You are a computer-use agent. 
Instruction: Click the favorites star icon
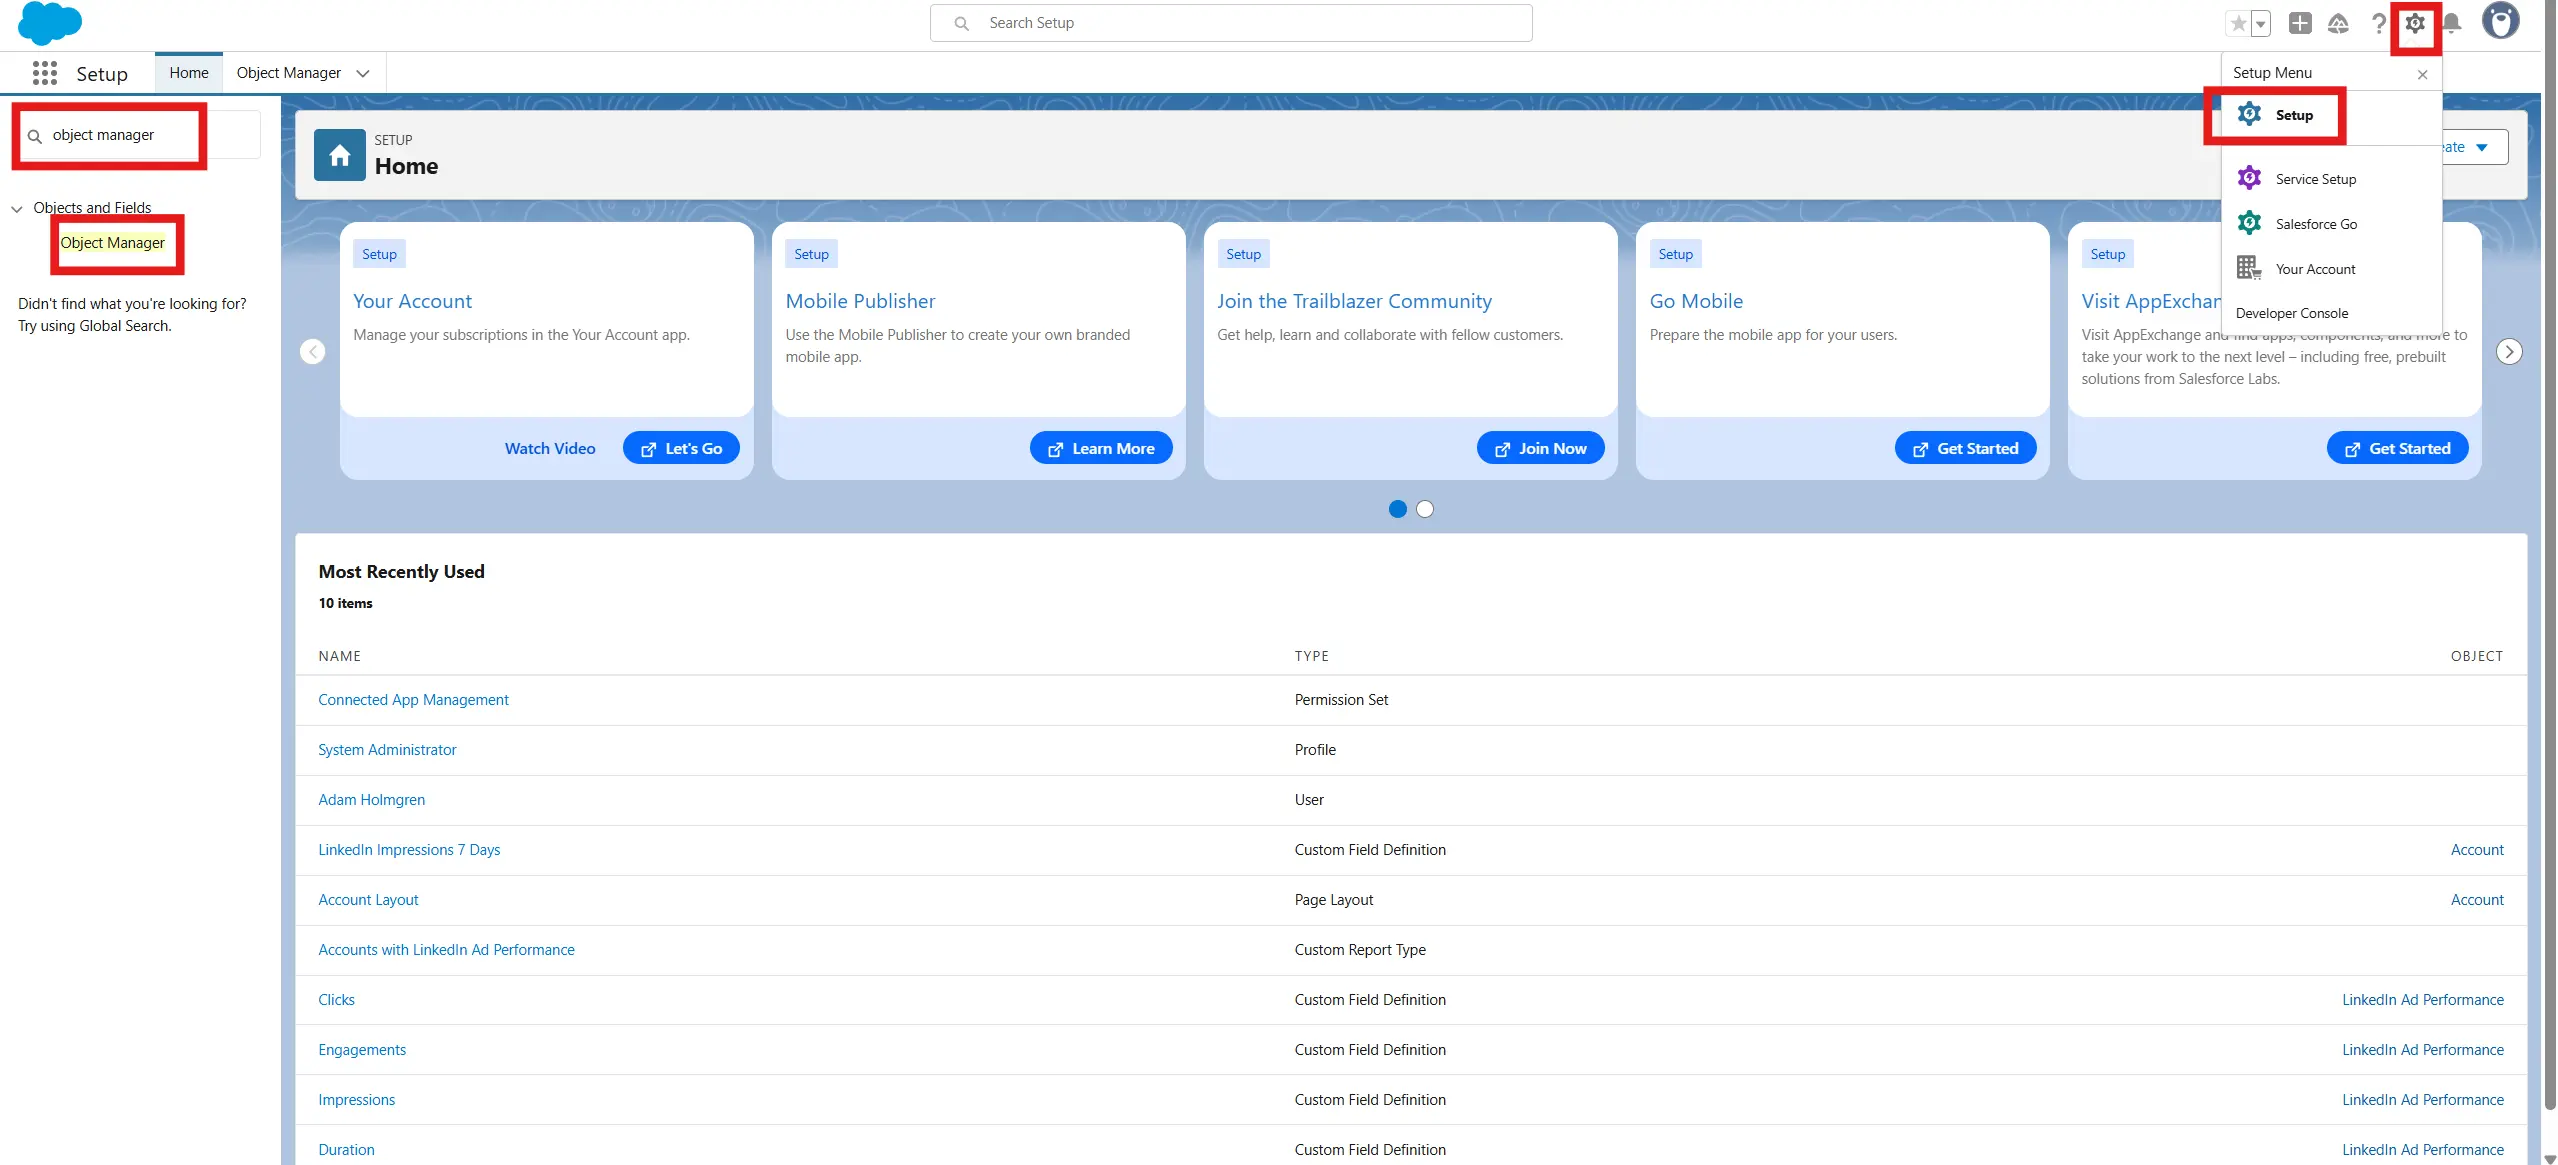(2239, 23)
